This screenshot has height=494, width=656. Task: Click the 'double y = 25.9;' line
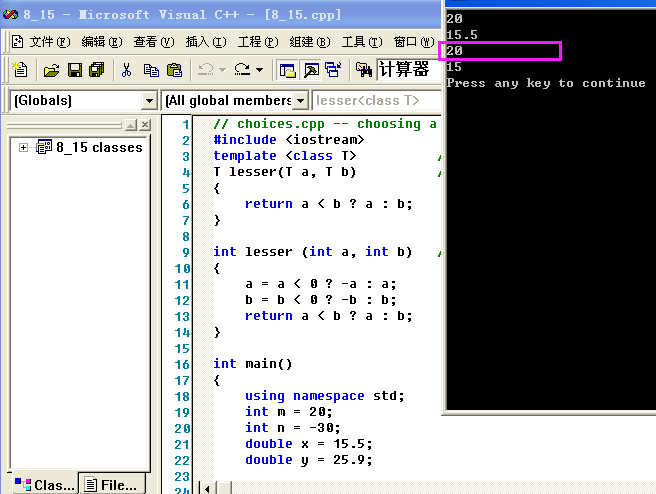point(308,460)
